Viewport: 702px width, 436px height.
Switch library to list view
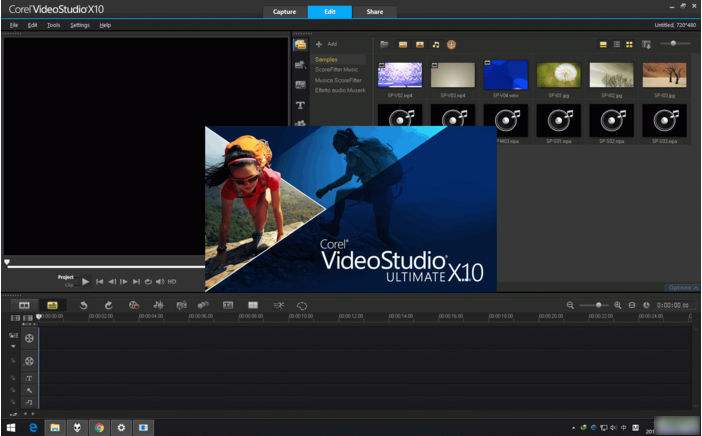point(616,44)
